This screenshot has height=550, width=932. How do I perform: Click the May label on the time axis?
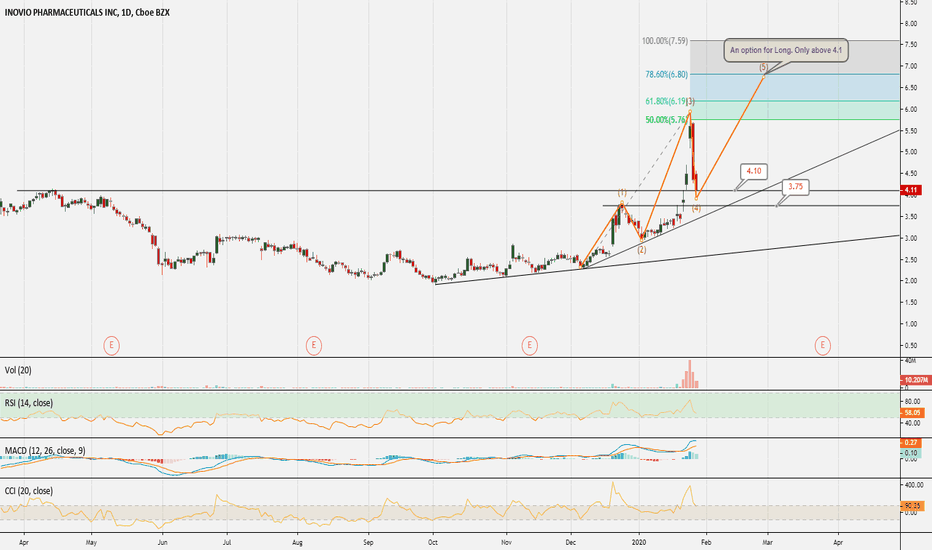pos(91,542)
